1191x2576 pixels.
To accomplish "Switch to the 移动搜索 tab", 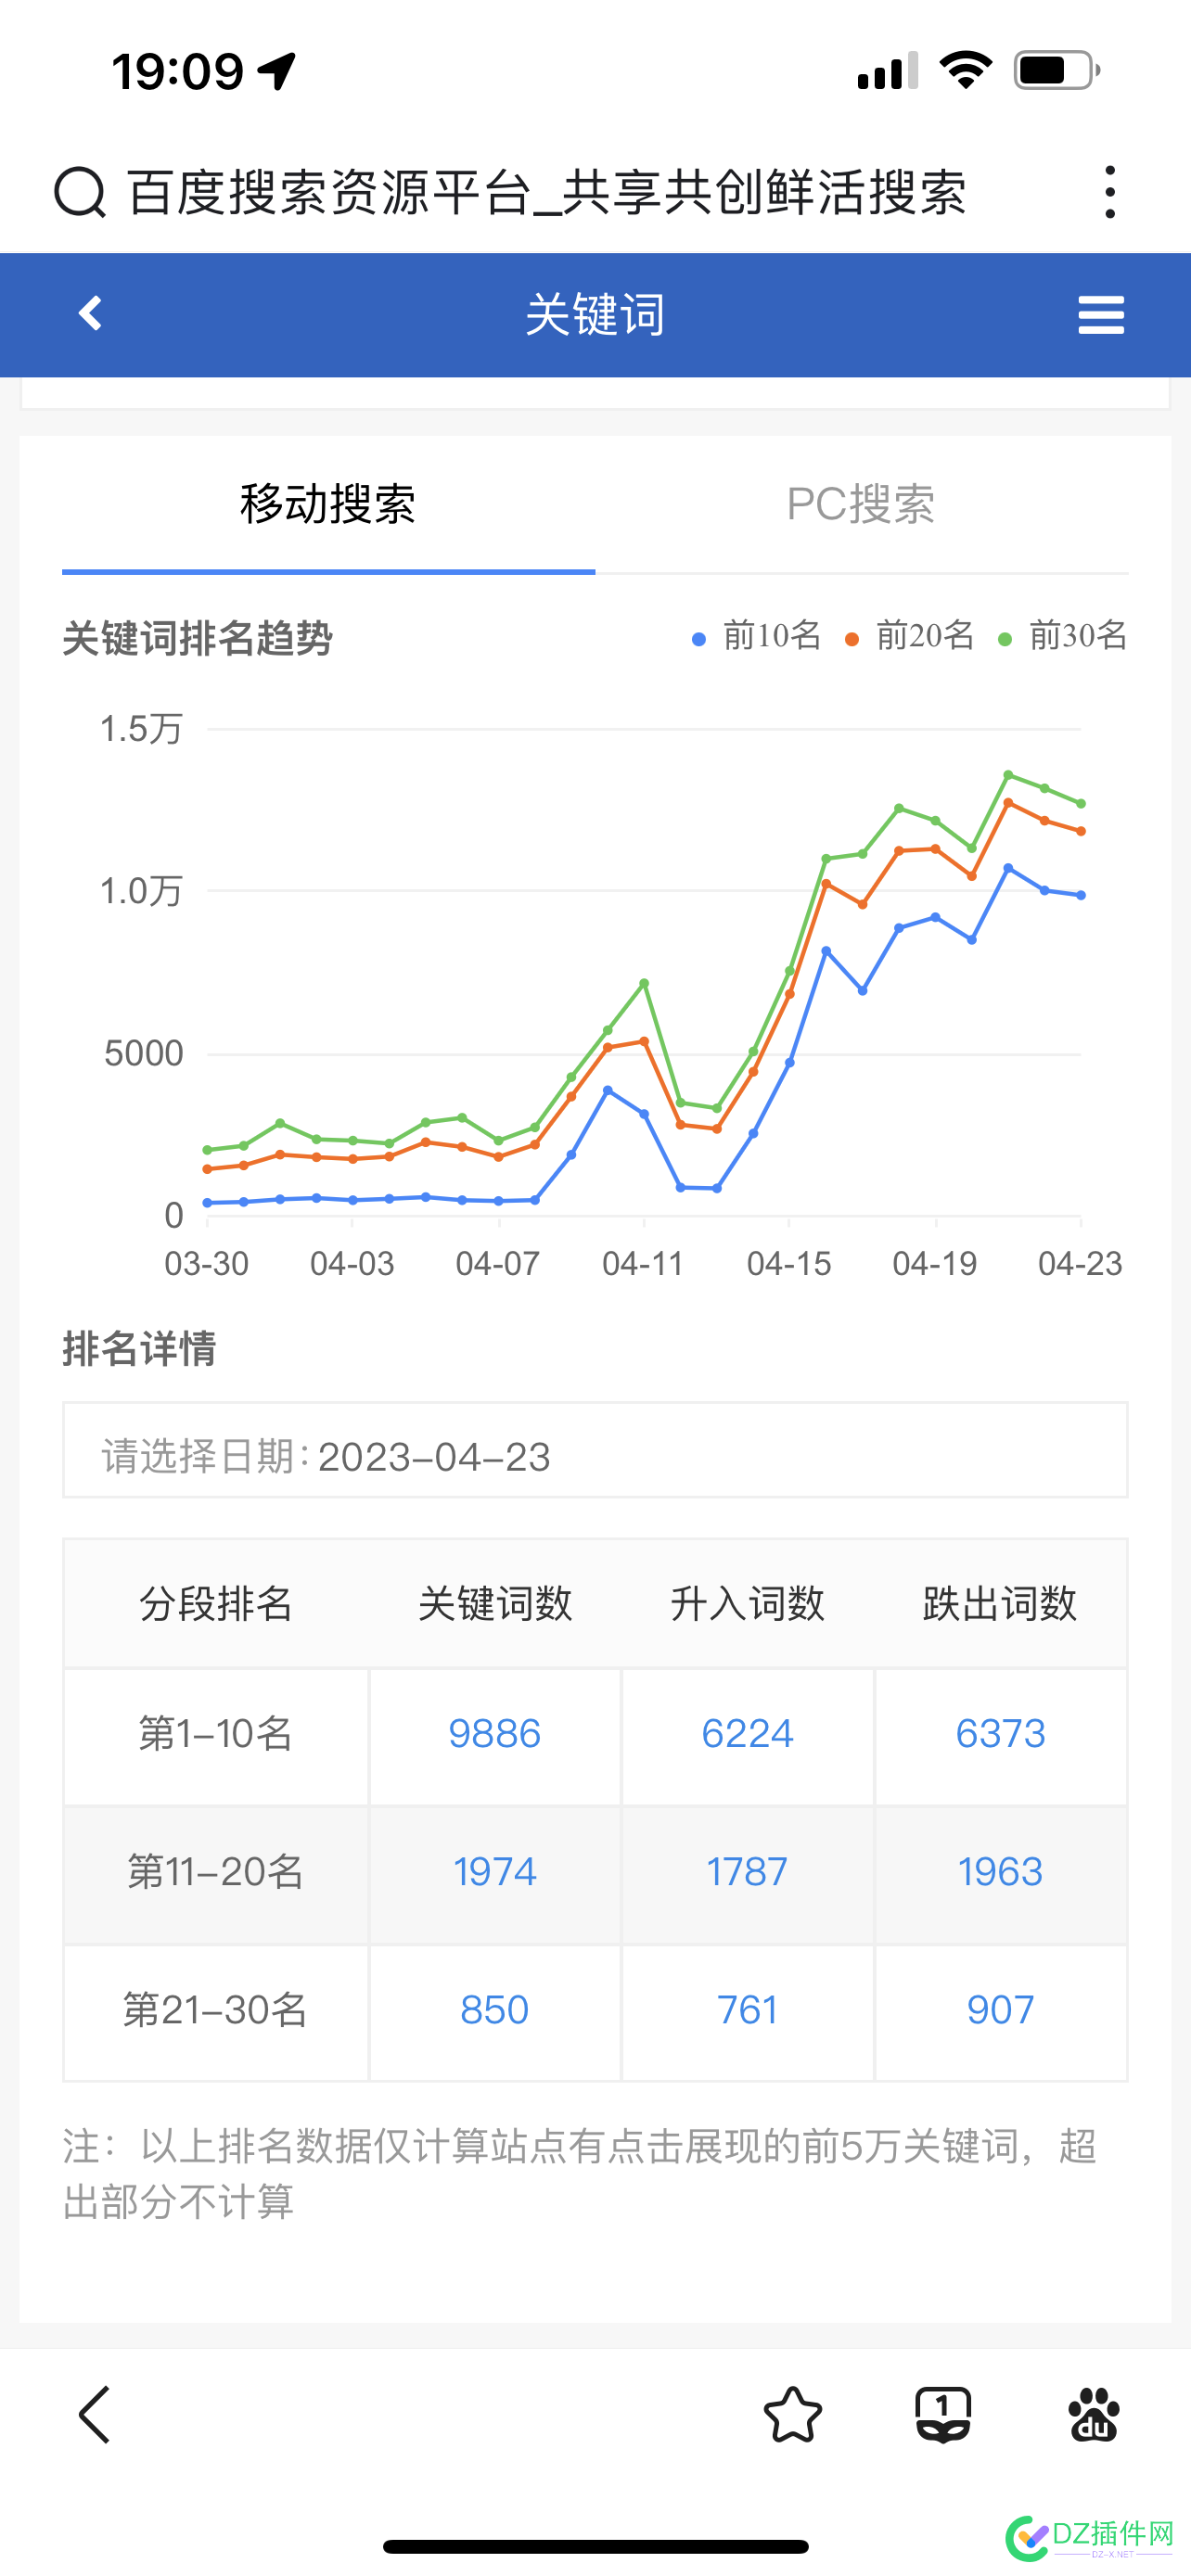I will [x=328, y=504].
